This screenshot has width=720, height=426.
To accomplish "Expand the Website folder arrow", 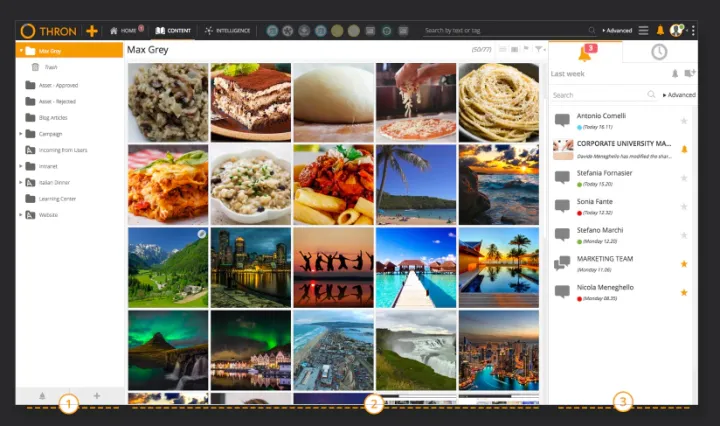I will pyautogui.click(x=21, y=215).
